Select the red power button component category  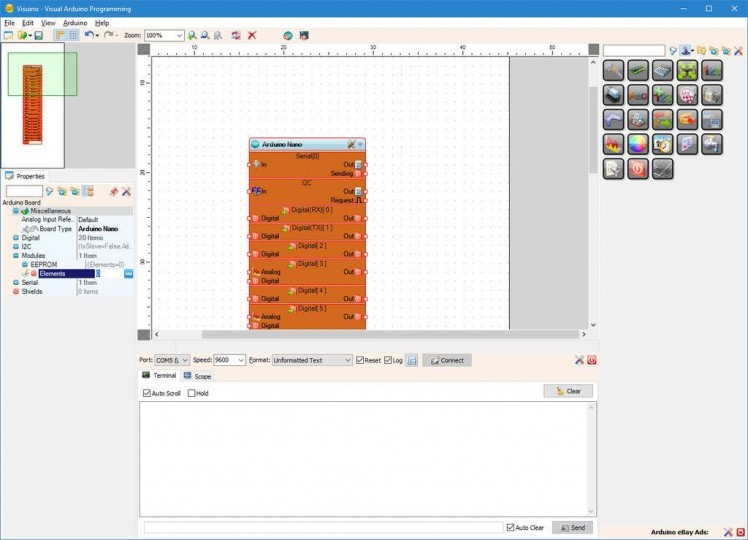tap(637, 169)
